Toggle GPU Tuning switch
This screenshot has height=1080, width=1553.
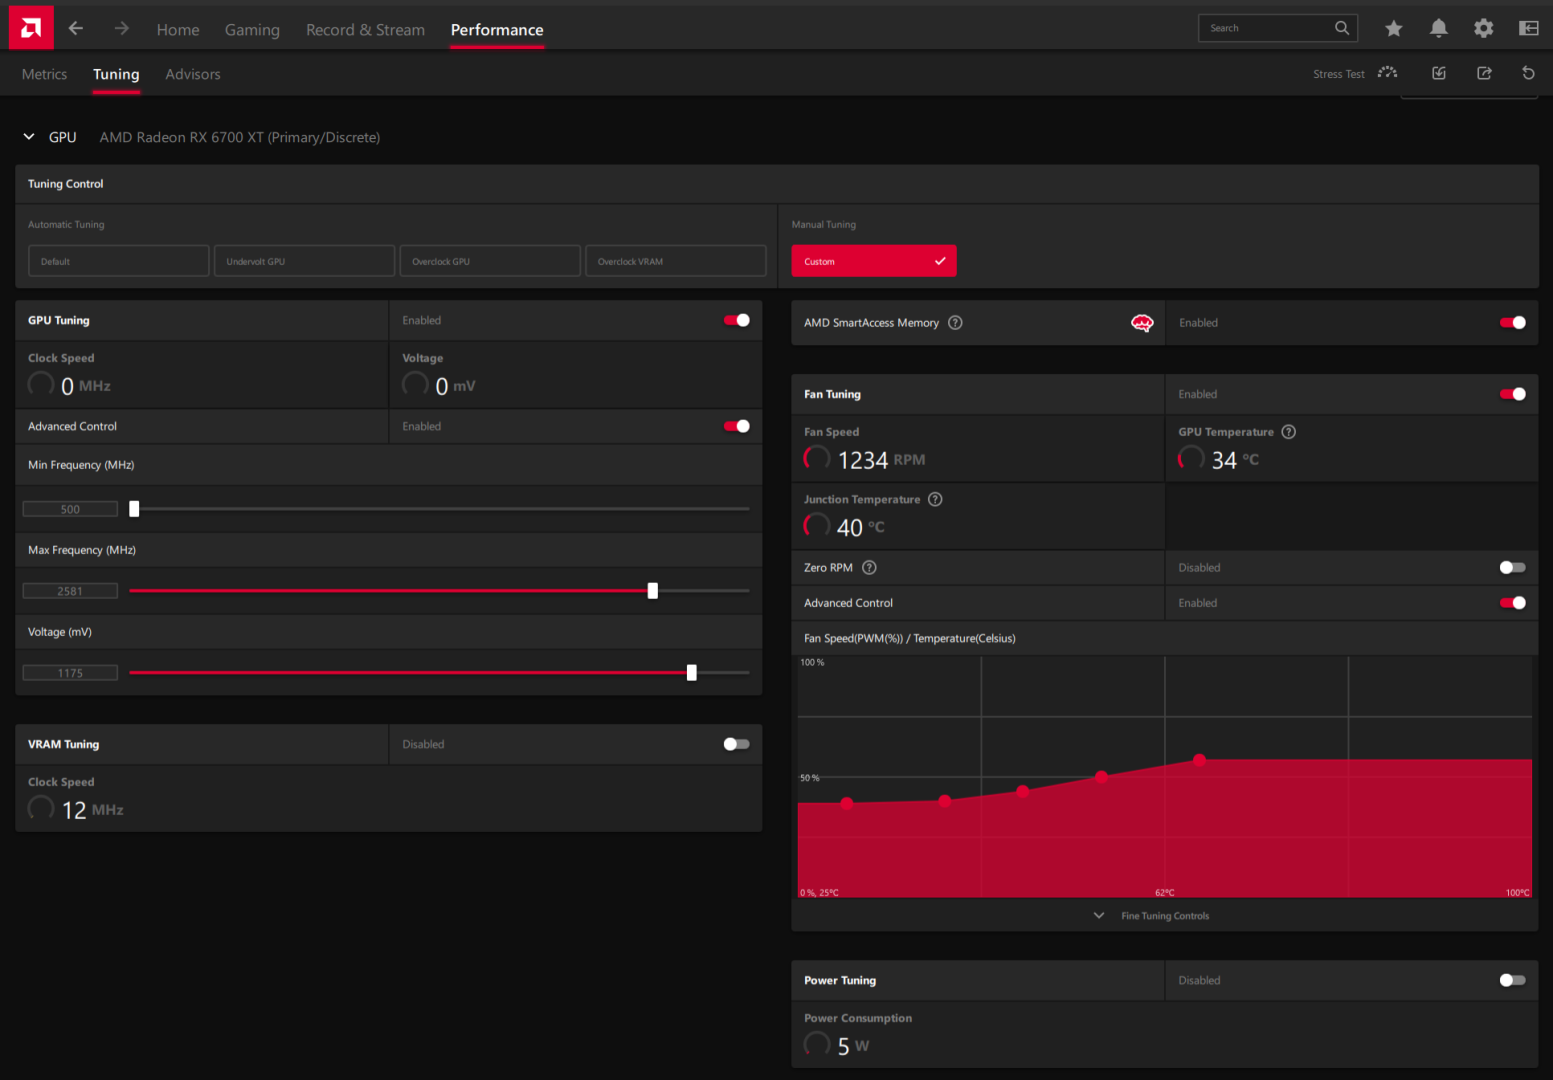(737, 320)
